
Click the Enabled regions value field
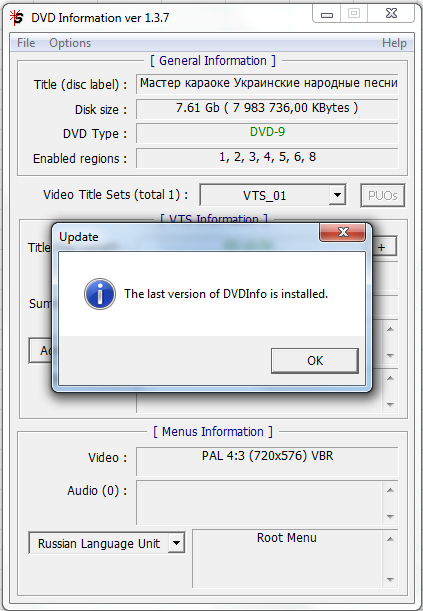tap(267, 158)
